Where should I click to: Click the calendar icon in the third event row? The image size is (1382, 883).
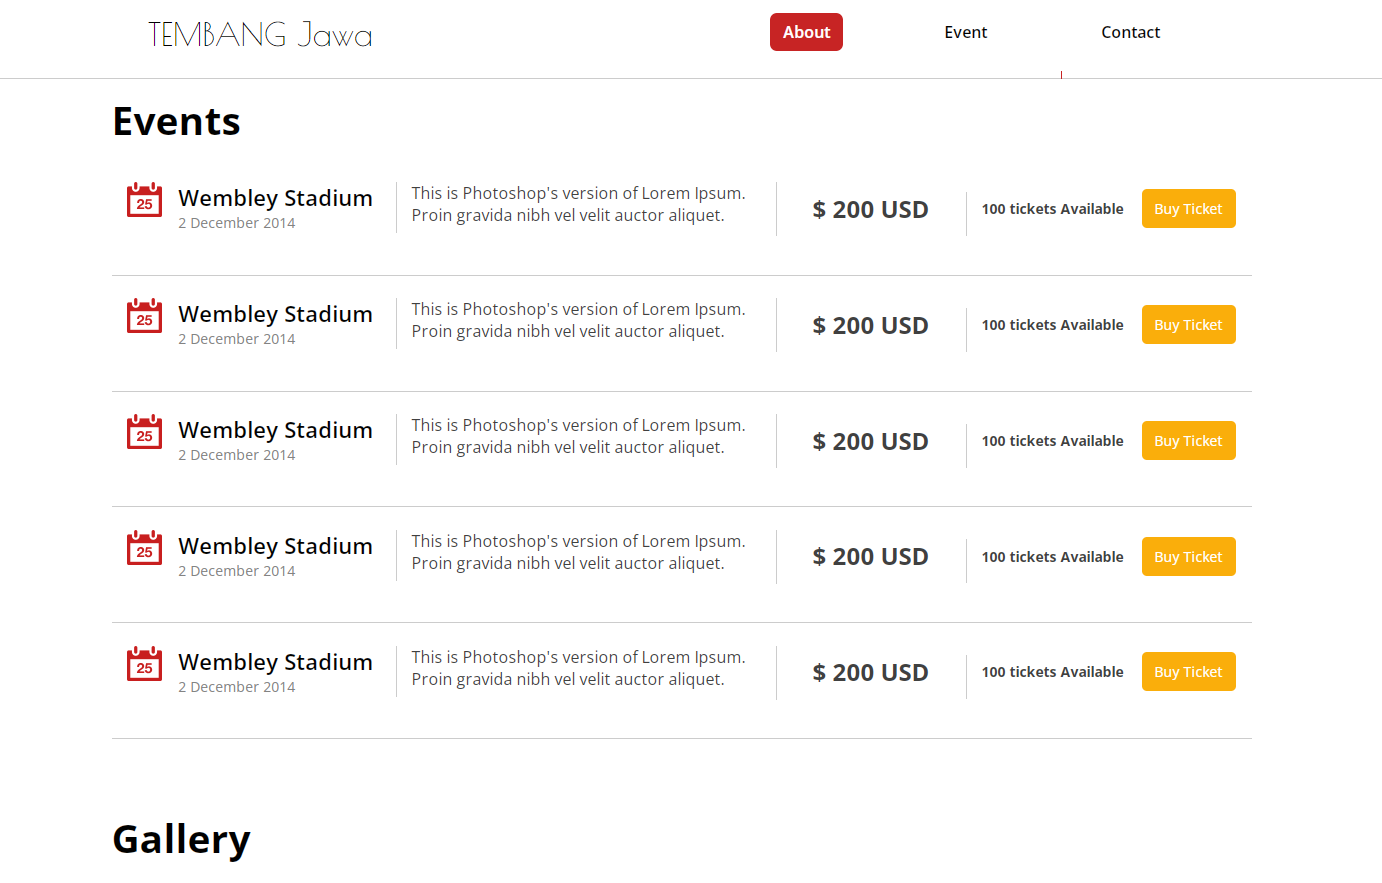pos(144,432)
